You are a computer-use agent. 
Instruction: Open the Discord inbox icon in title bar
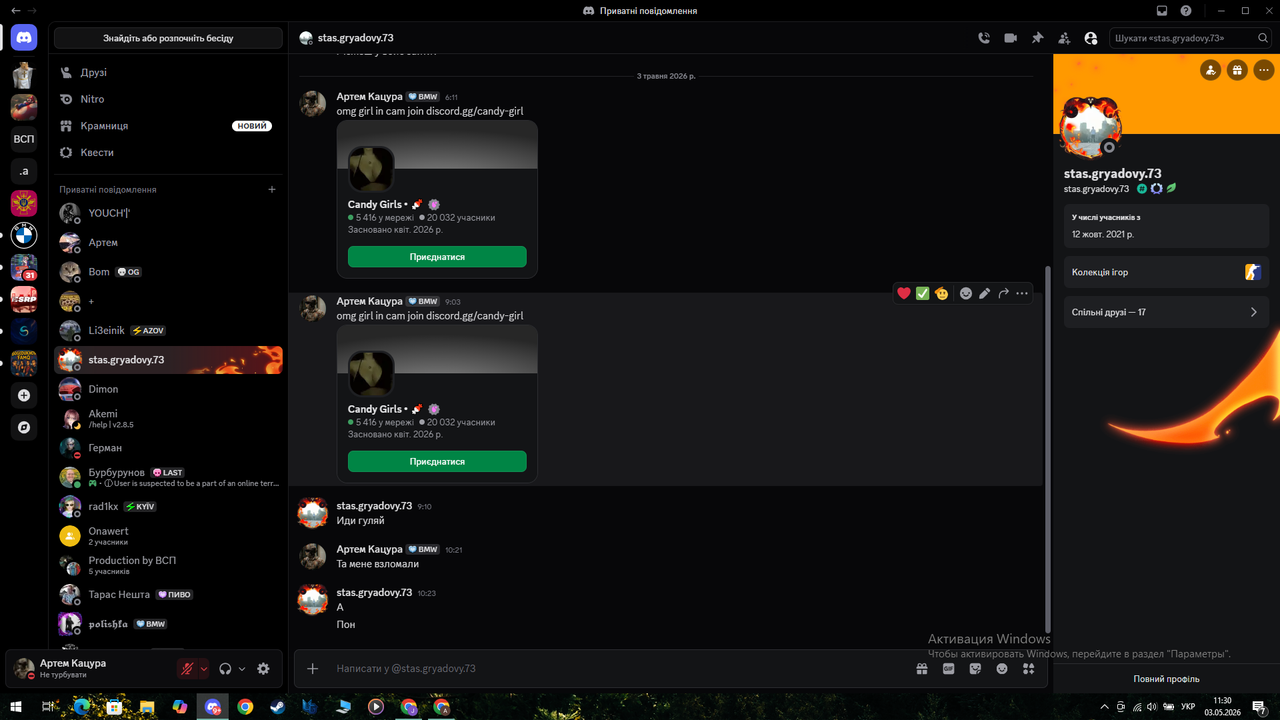(1162, 11)
